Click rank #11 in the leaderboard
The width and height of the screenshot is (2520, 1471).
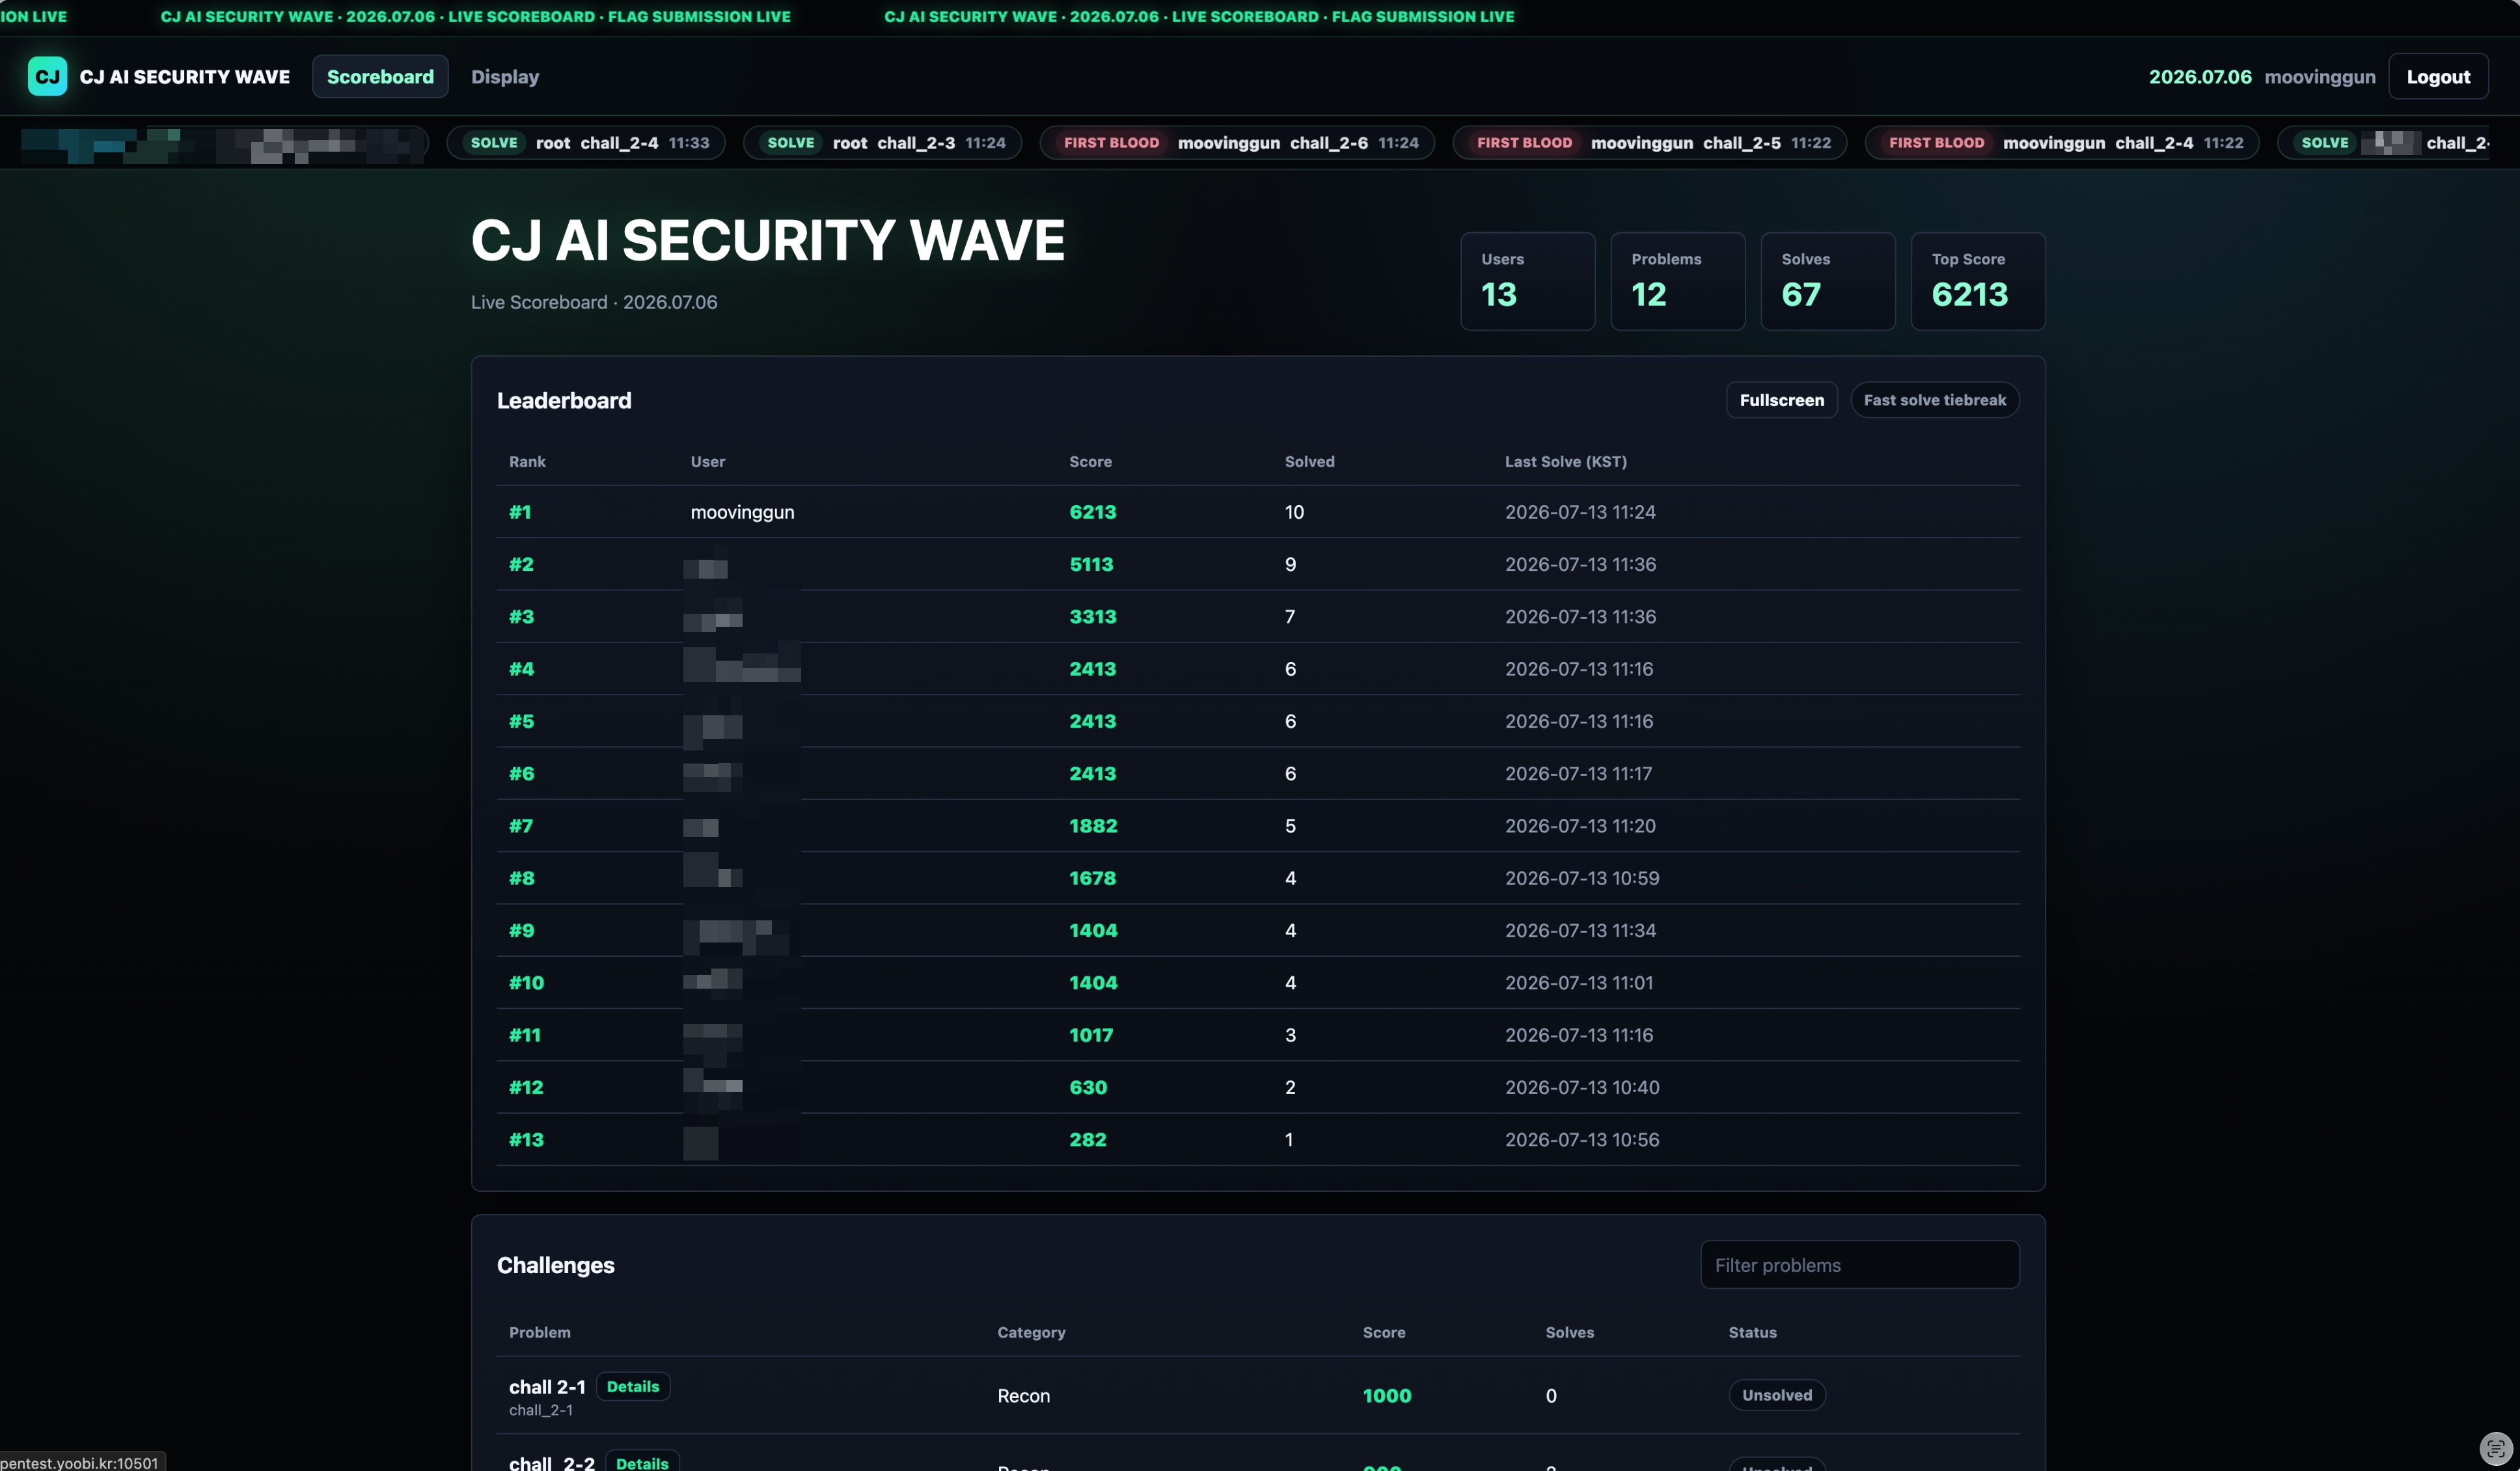[524, 1035]
